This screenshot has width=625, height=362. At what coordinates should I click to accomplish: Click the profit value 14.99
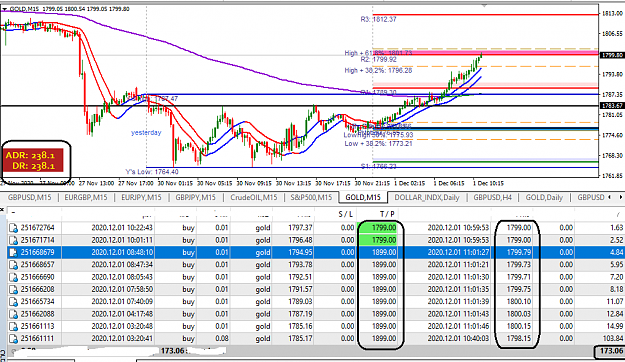pos(615,327)
